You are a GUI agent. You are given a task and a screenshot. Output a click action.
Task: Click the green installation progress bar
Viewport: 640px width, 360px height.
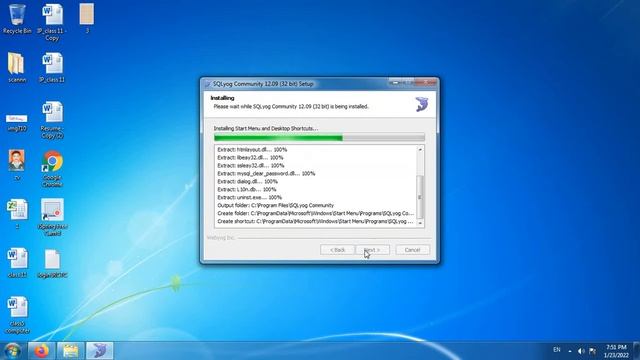[x=319, y=138]
